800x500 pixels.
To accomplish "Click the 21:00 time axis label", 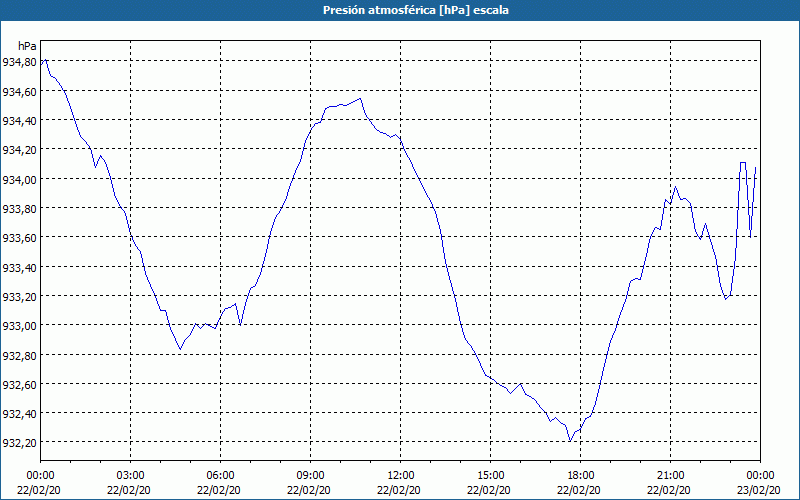I will 670,476.
